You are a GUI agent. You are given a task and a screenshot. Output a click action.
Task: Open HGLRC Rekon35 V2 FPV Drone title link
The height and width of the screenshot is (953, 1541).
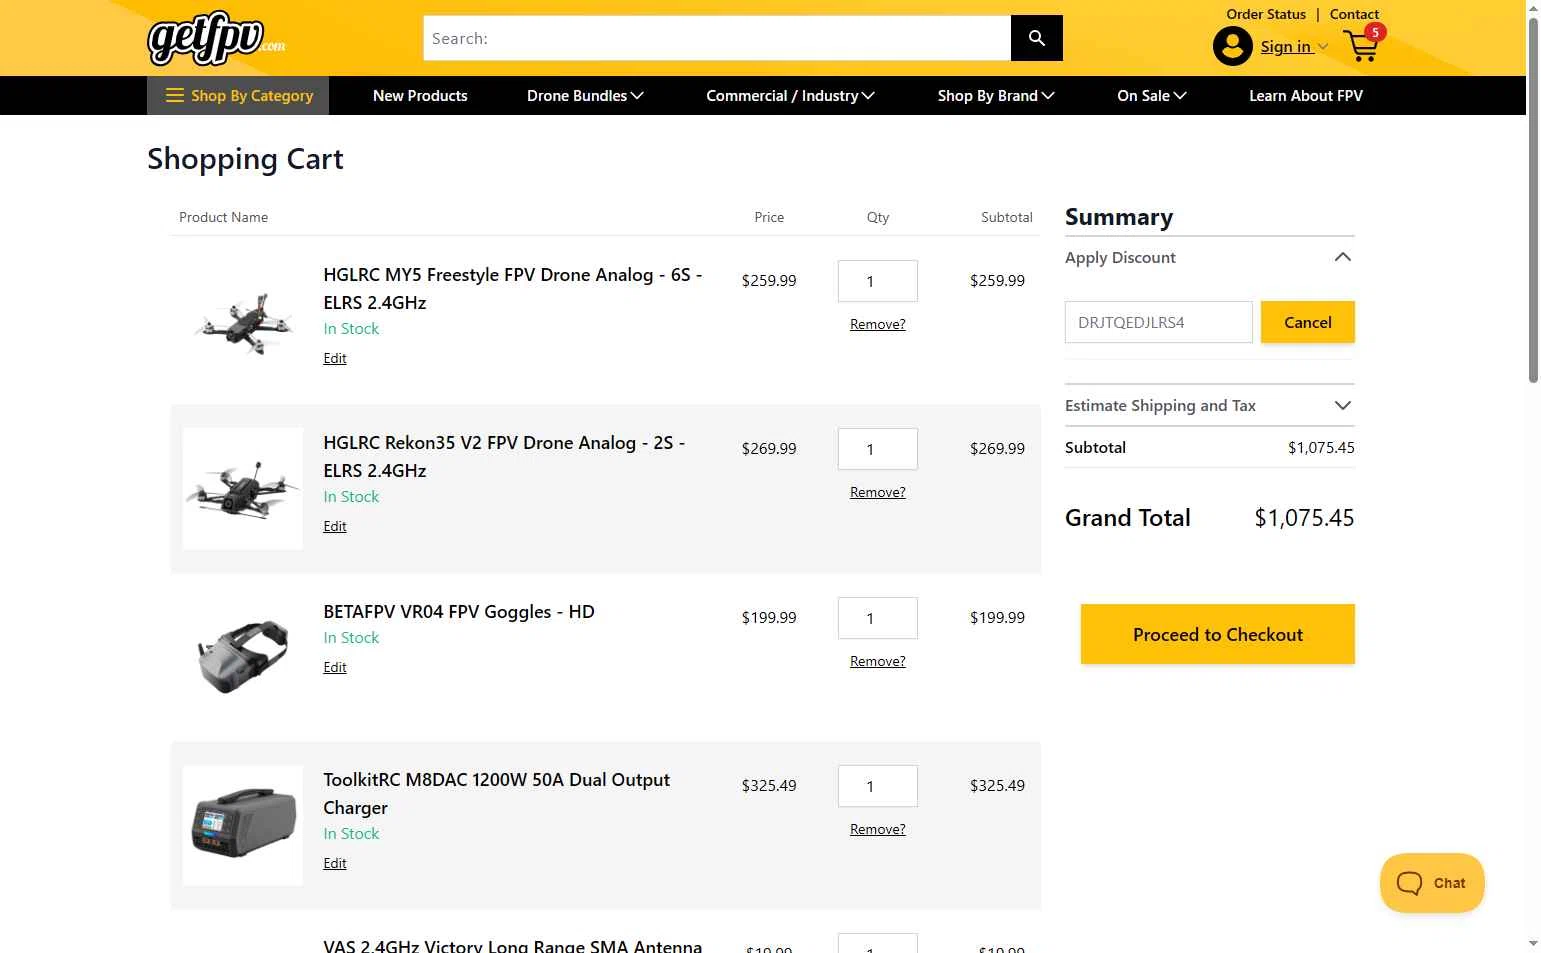[x=504, y=456]
